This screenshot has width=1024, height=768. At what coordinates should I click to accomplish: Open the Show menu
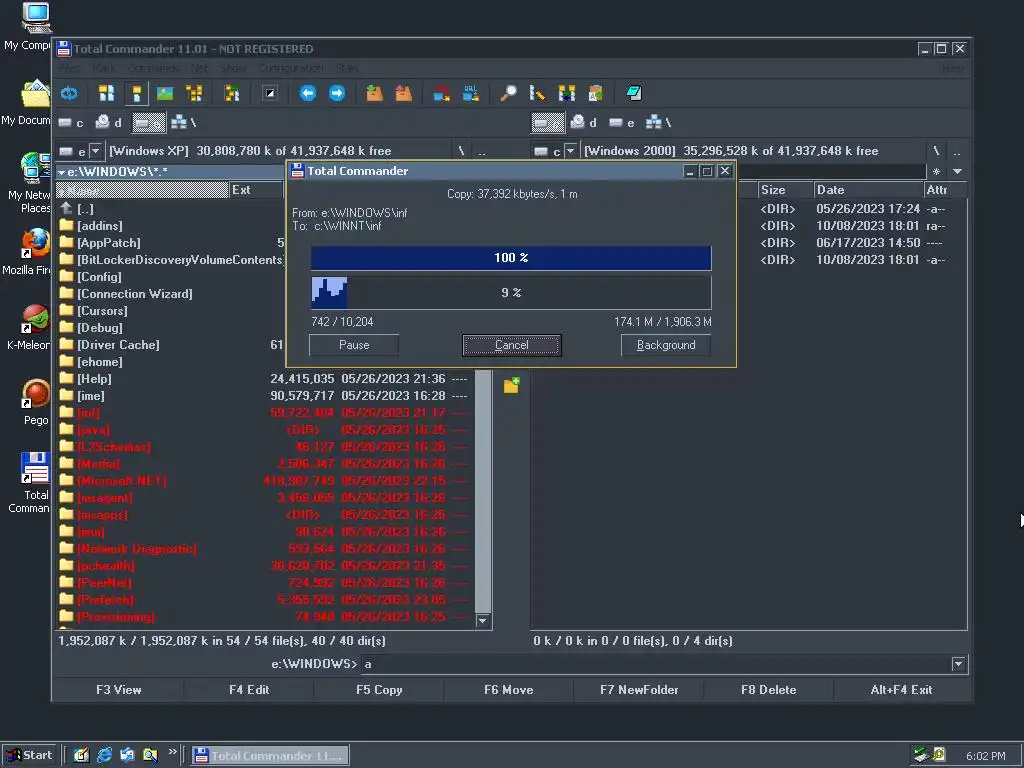pos(233,68)
